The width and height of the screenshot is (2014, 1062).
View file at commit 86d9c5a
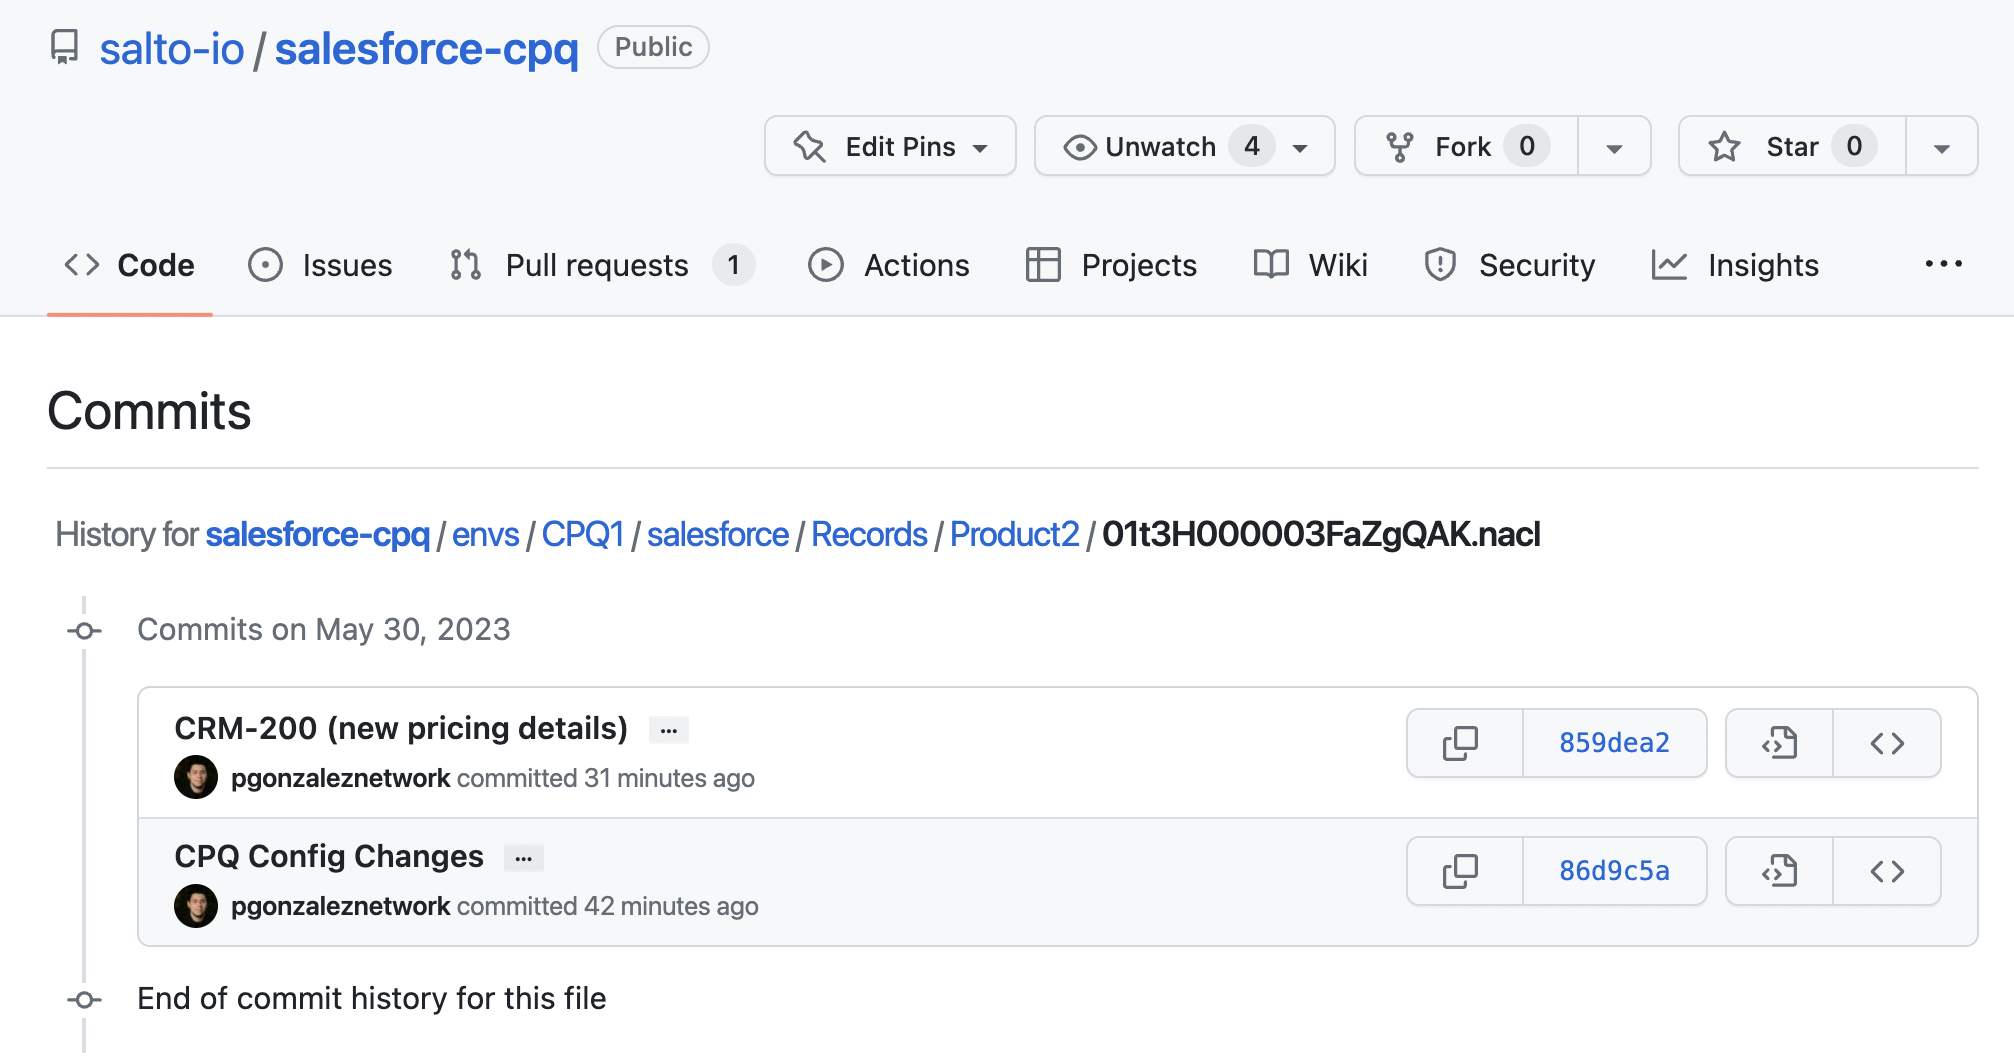(1780, 871)
